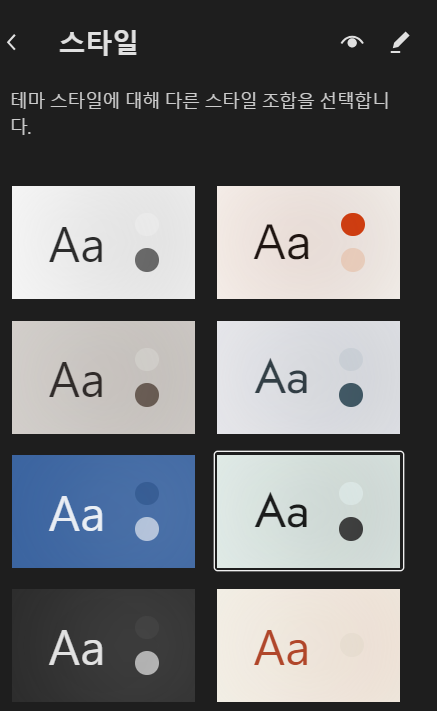Click the gray dot in the white style

147,260
